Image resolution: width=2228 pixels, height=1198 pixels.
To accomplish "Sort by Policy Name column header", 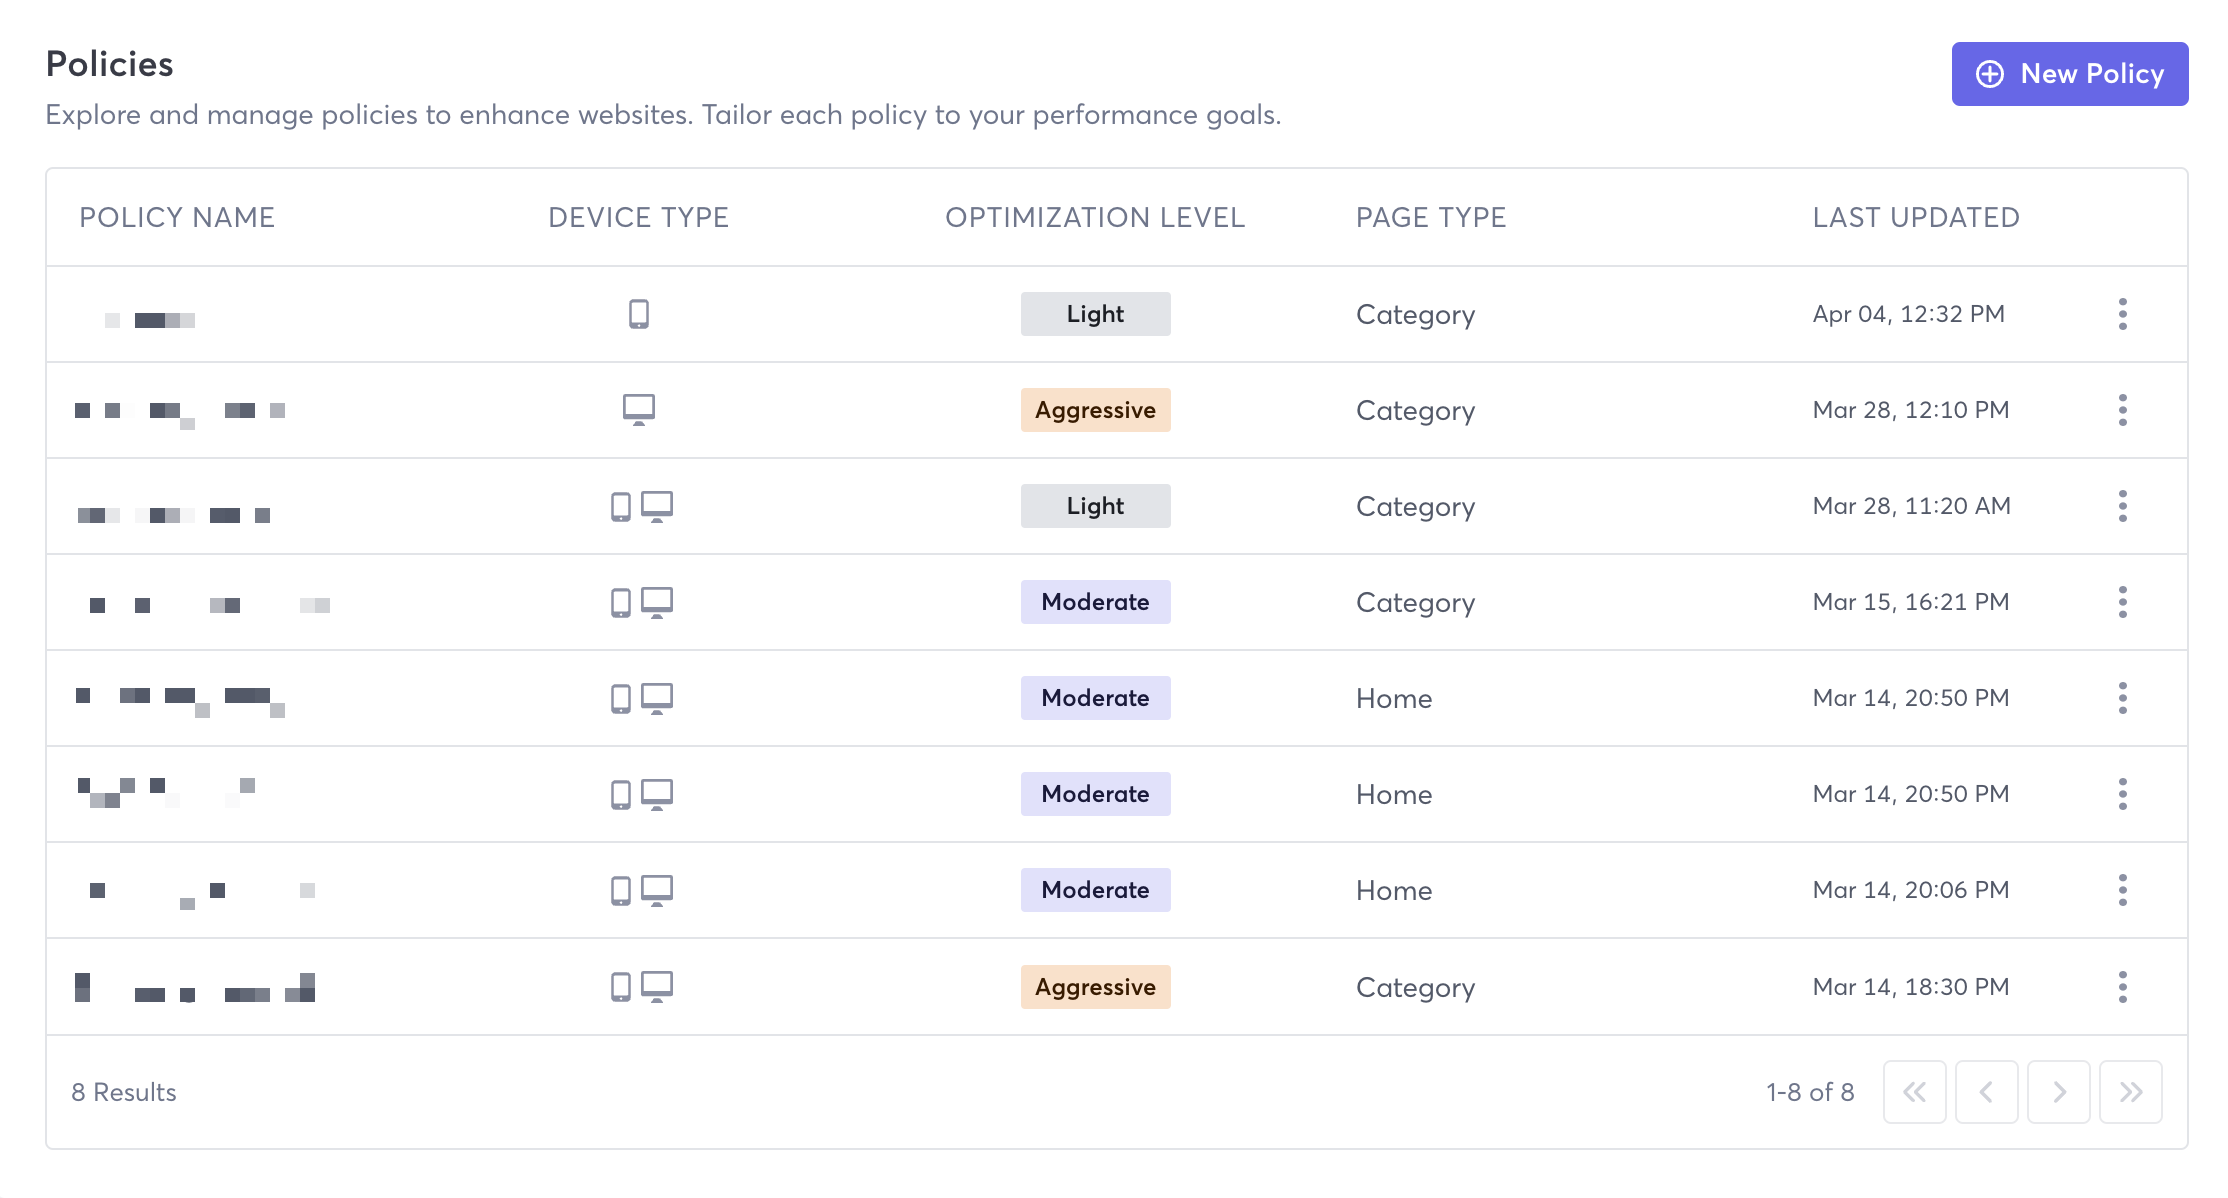I will pyautogui.click(x=177, y=217).
